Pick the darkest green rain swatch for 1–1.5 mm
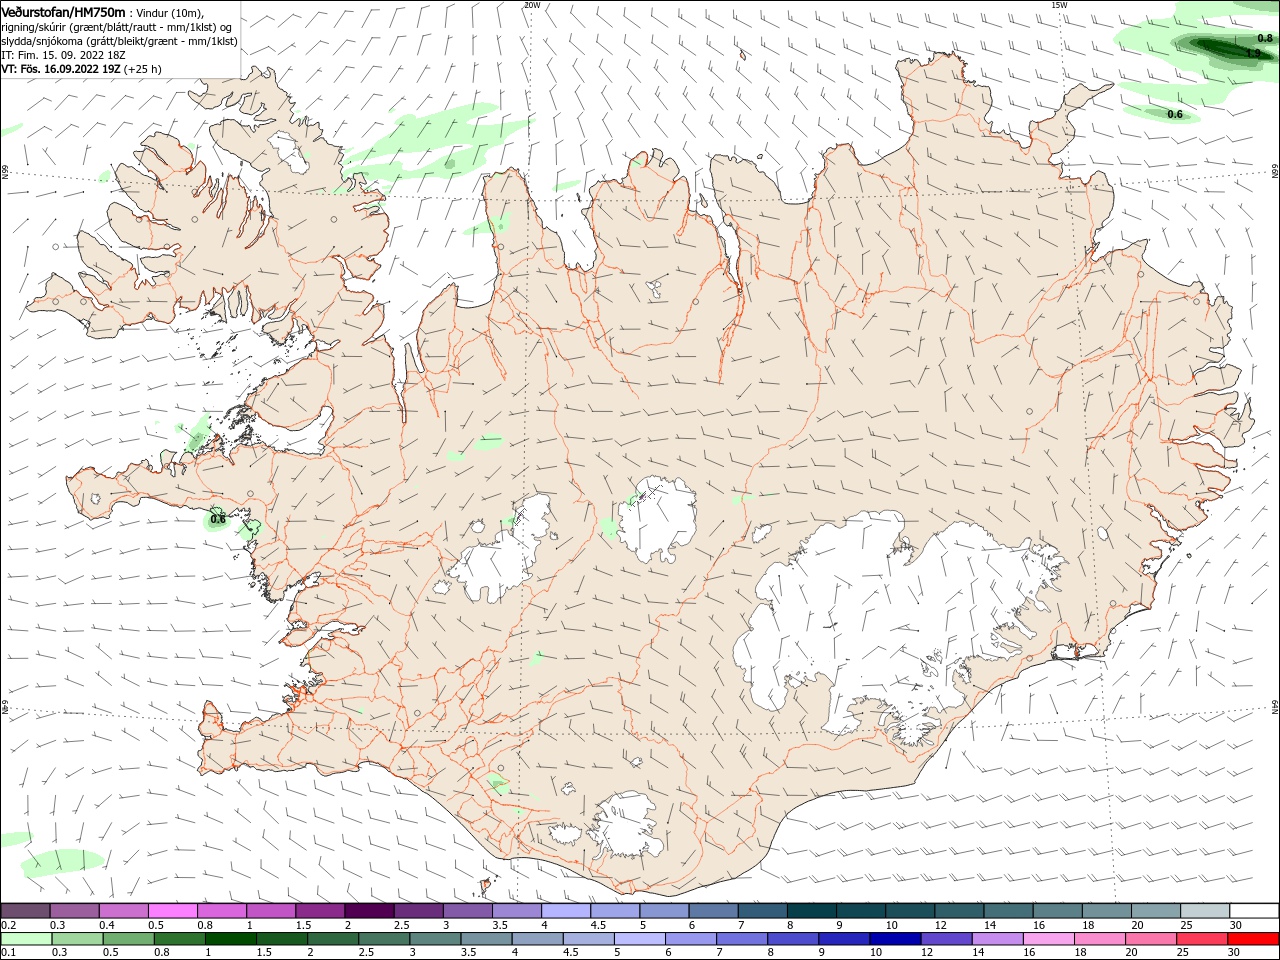This screenshot has width=1280, height=960. point(230,939)
